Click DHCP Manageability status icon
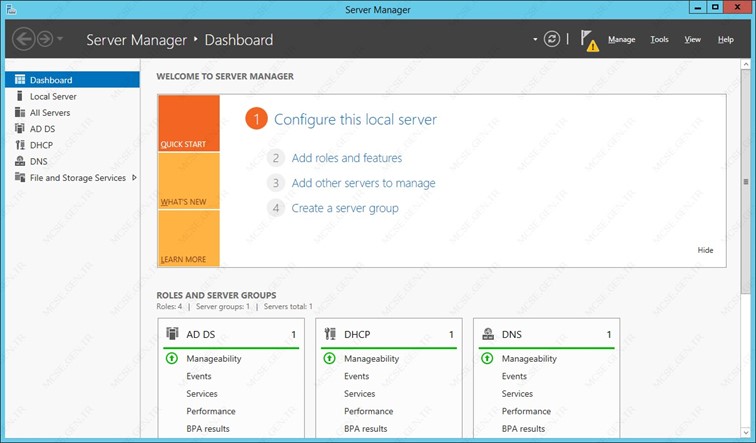 329,358
